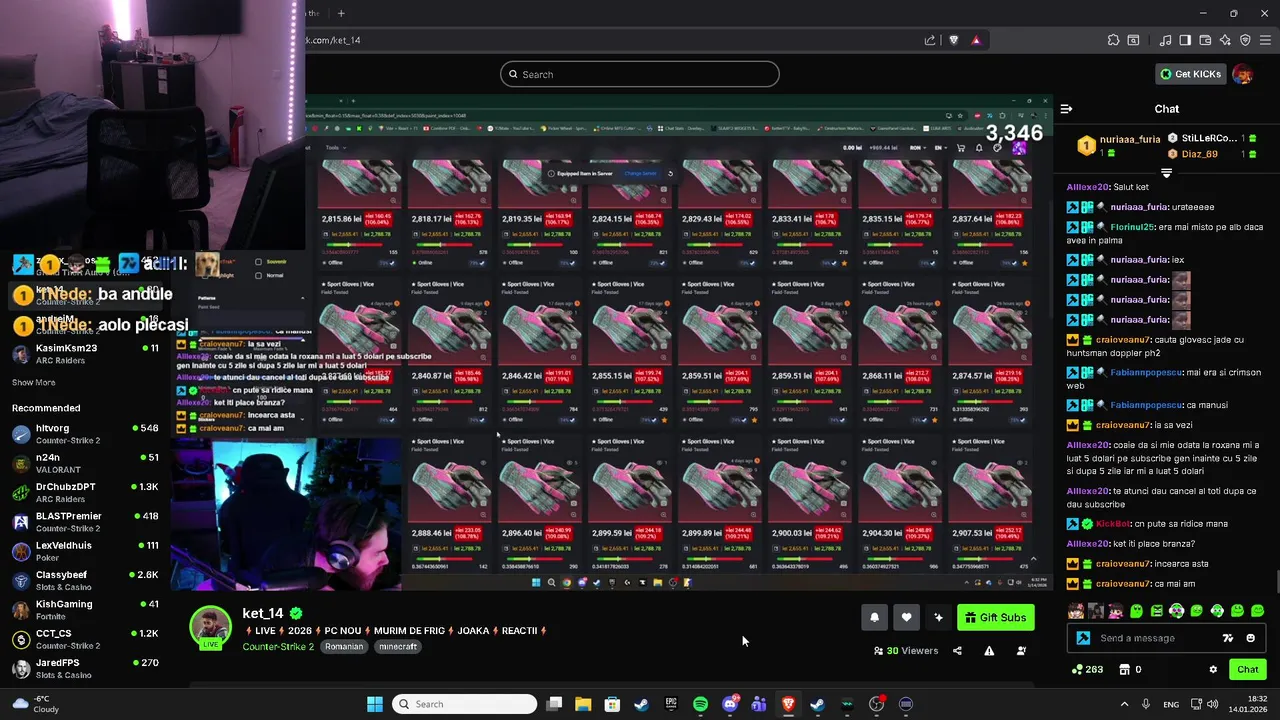Open Brave Rewards triangle icon

pos(975,40)
